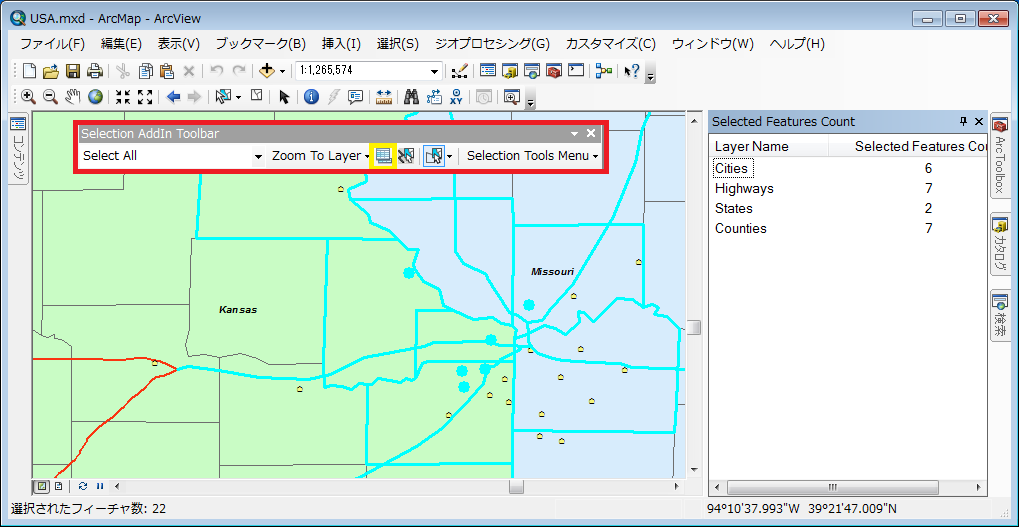1019x527 pixels.
Task: Open the map scale 1:1,265,574 dropdown
Action: (x=435, y=71)
